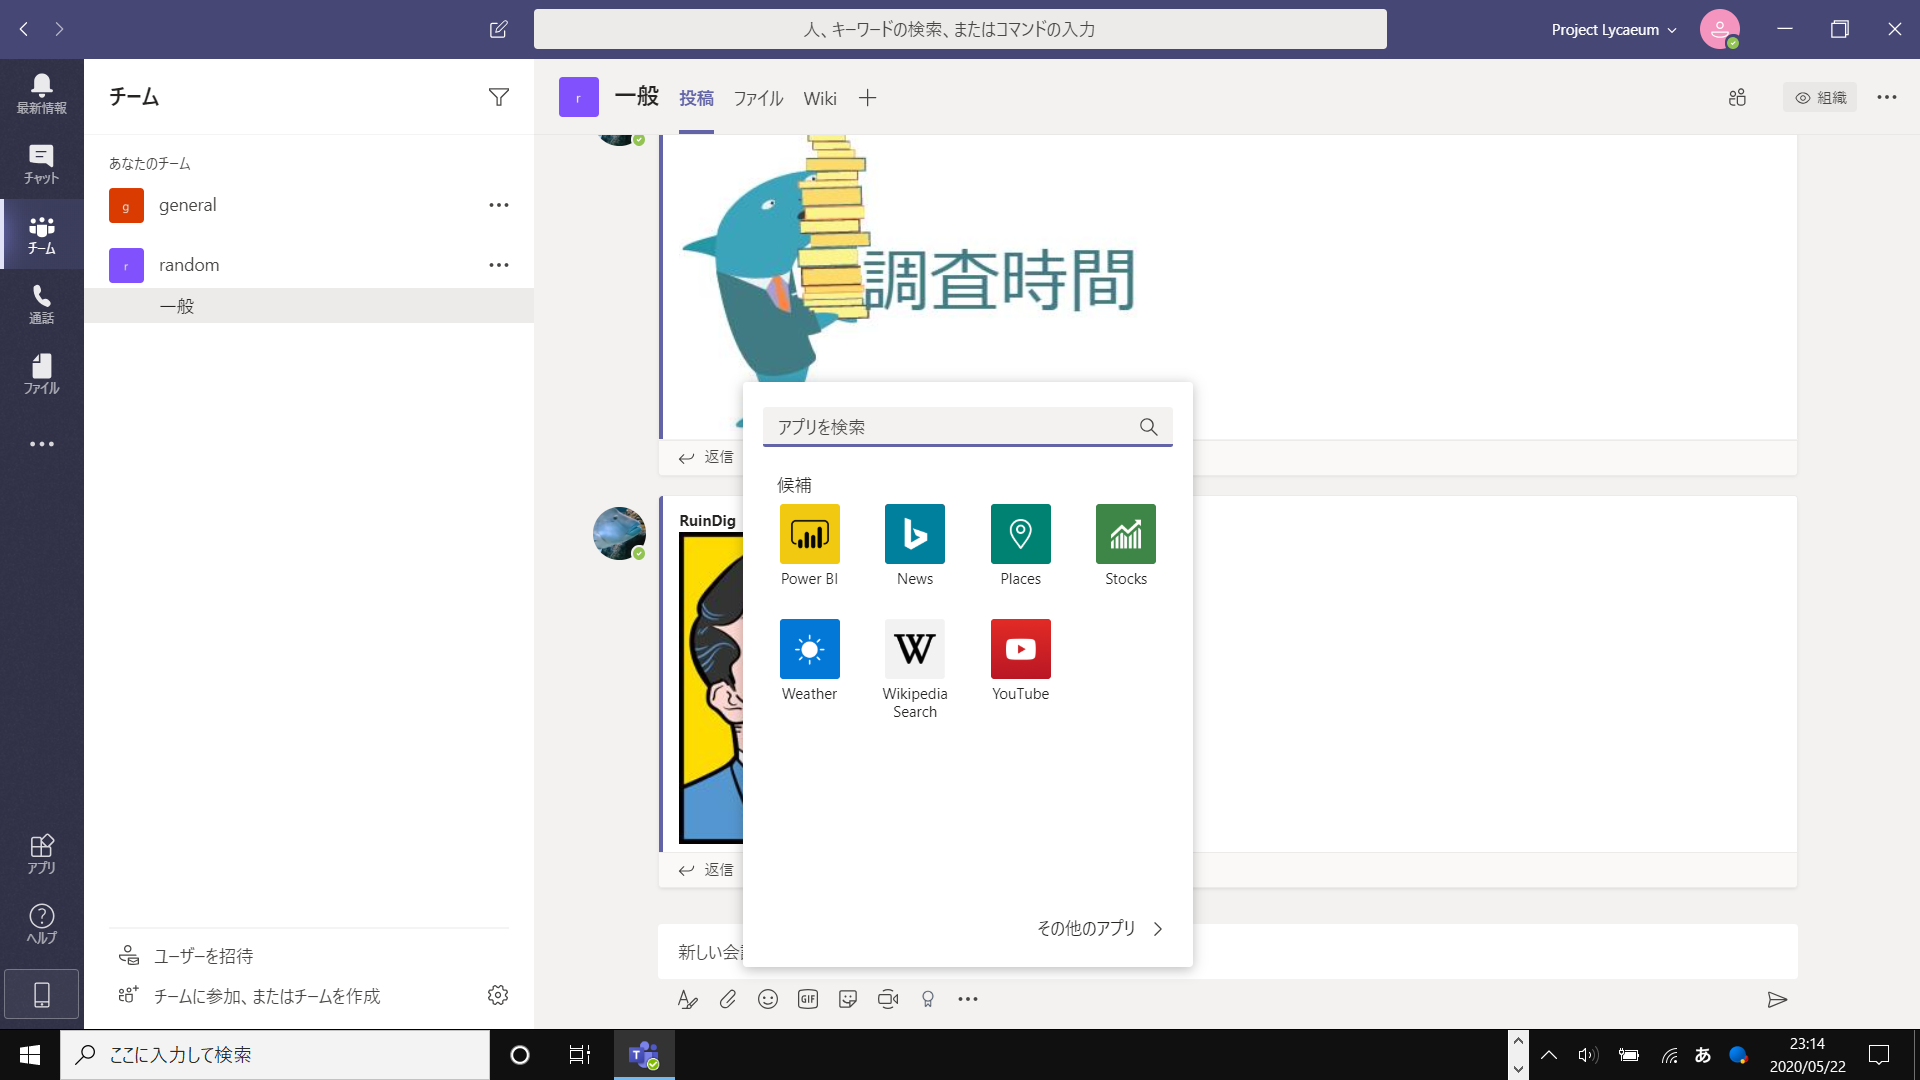The image size is (1920, 1080).
Task: Click the attach file paperclip icon
Action: click(727, 999)
